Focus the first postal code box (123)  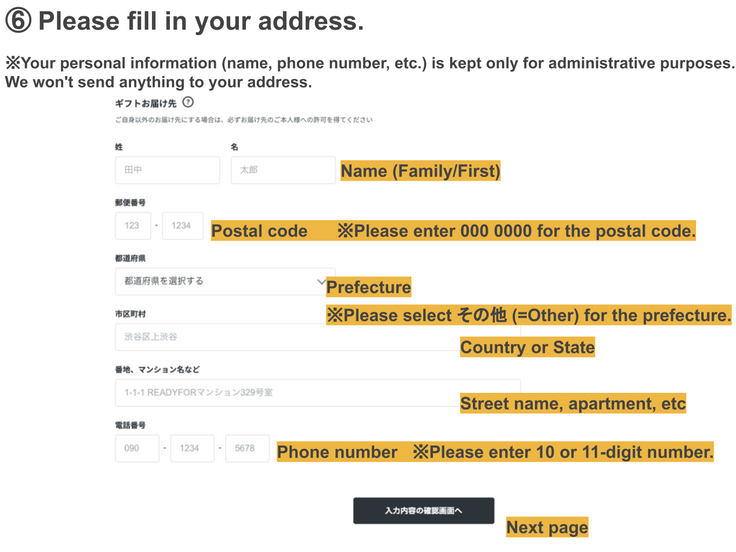[x=133, y=226]
